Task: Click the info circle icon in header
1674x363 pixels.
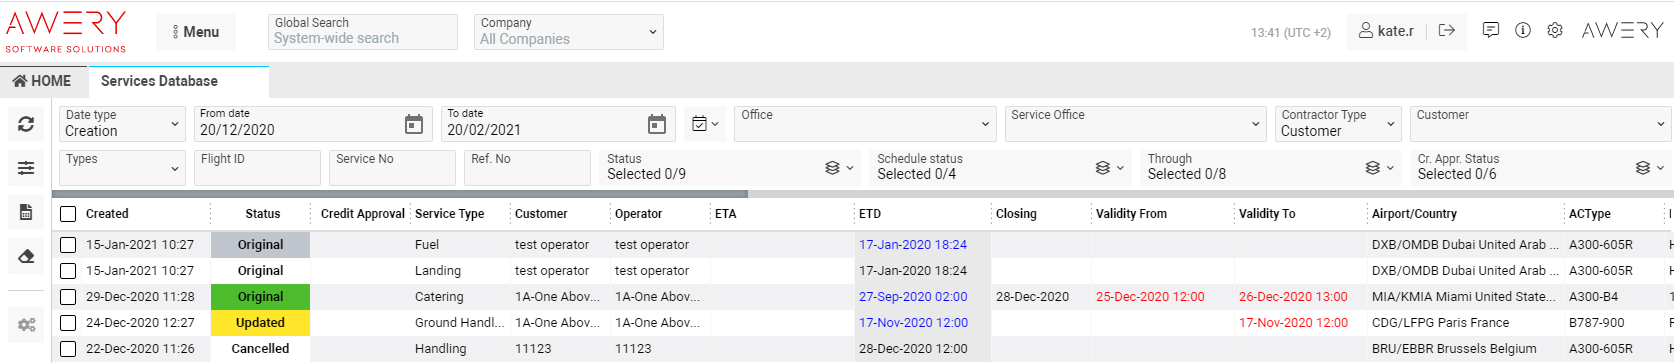Action: click(x=1523, y=30)
